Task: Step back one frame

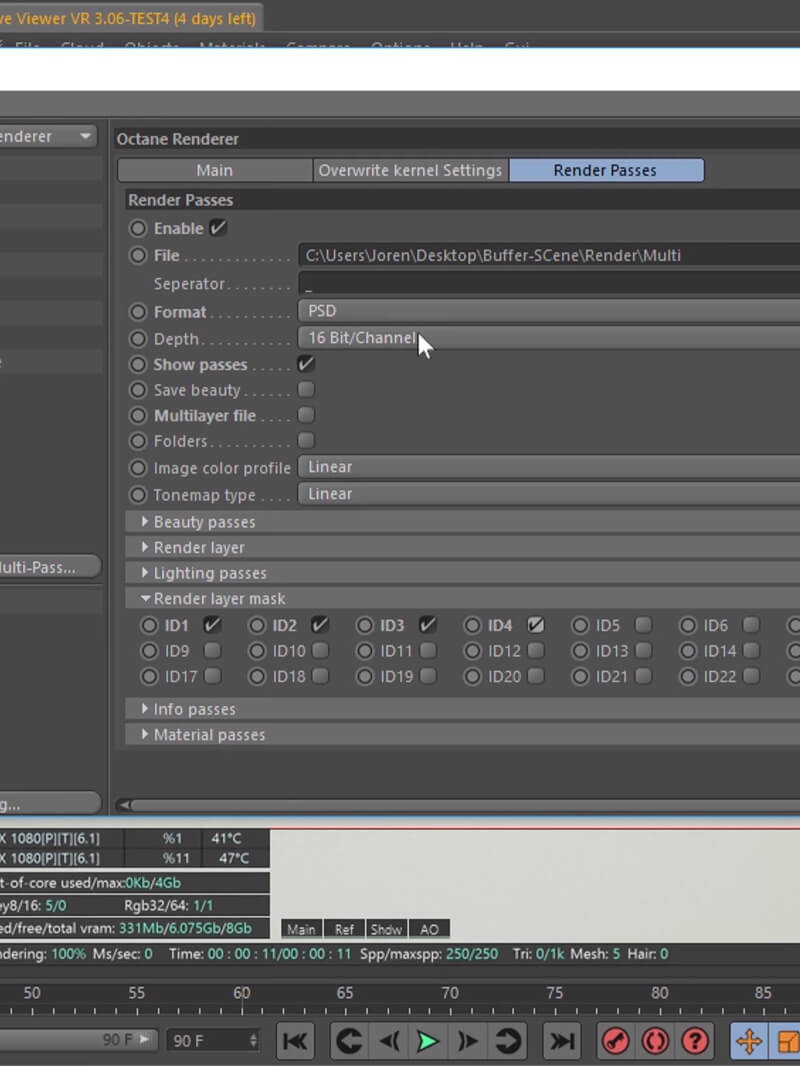Action: (389, 1041)
